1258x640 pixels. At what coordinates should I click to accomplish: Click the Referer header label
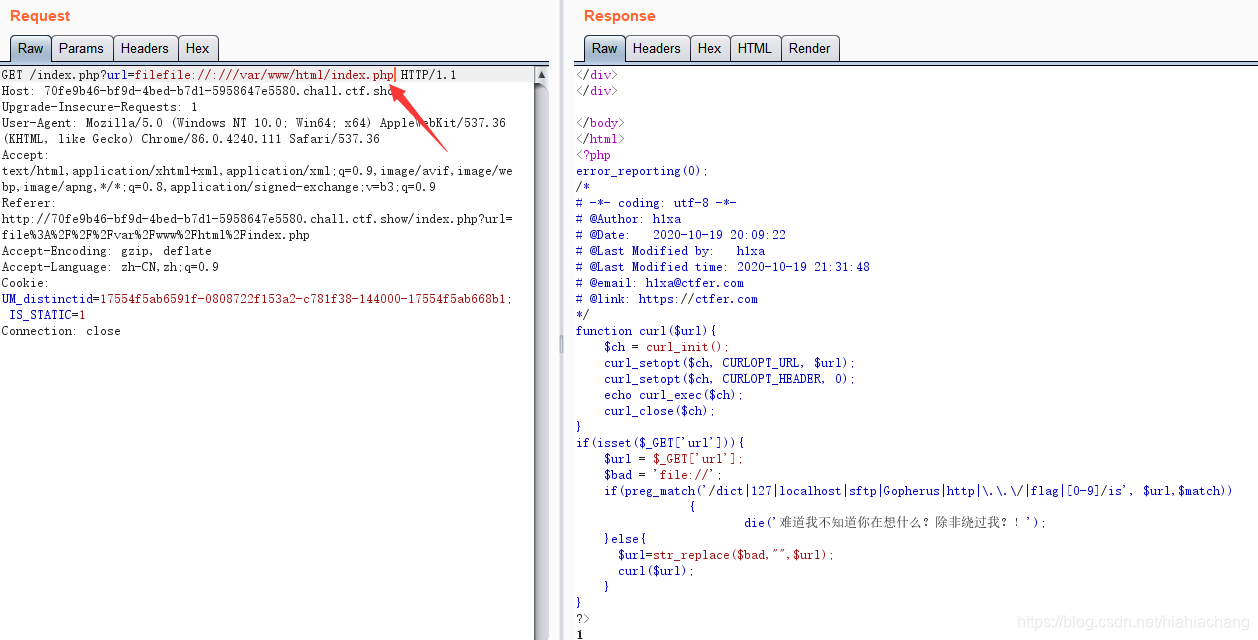[29, 203]
